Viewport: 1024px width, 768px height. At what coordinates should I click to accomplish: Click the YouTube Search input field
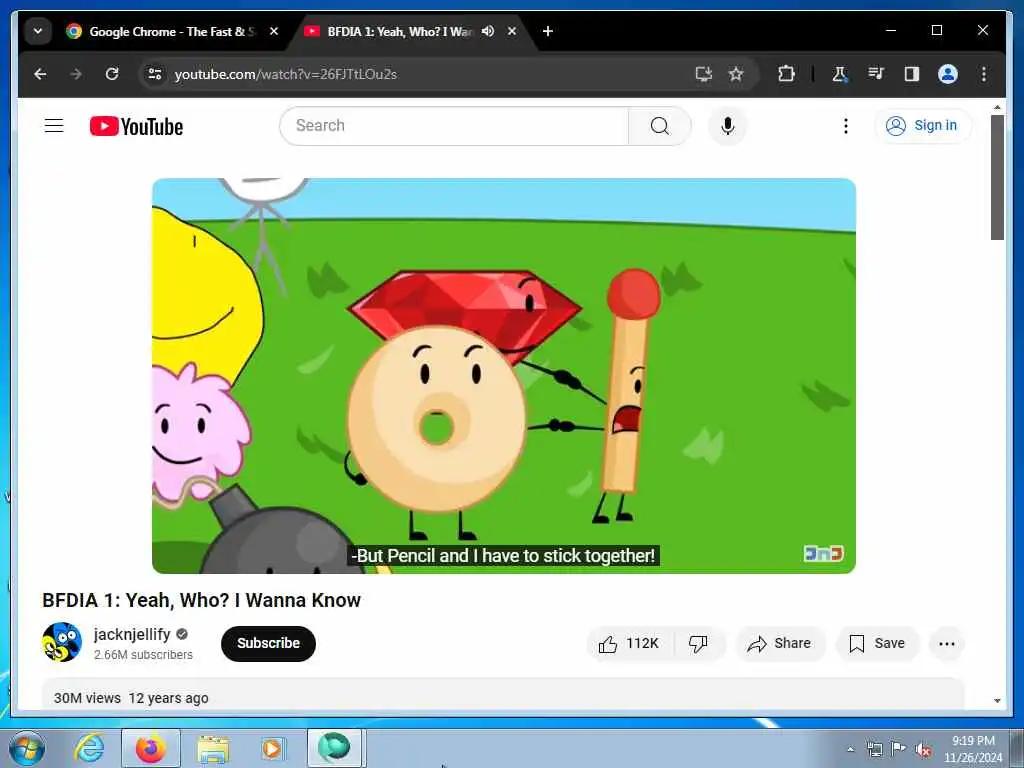point(454,125)
